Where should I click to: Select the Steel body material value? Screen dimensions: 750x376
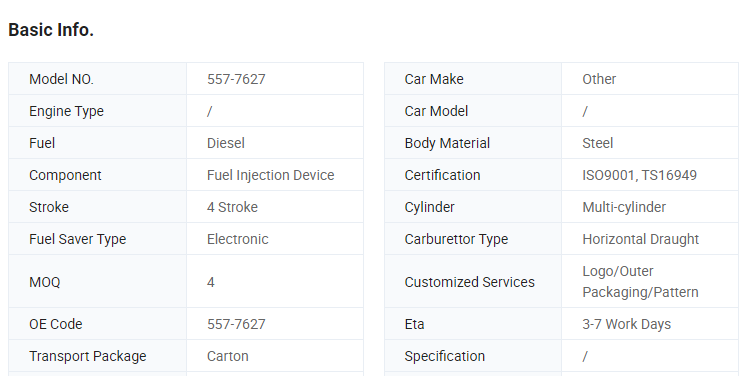597,143
